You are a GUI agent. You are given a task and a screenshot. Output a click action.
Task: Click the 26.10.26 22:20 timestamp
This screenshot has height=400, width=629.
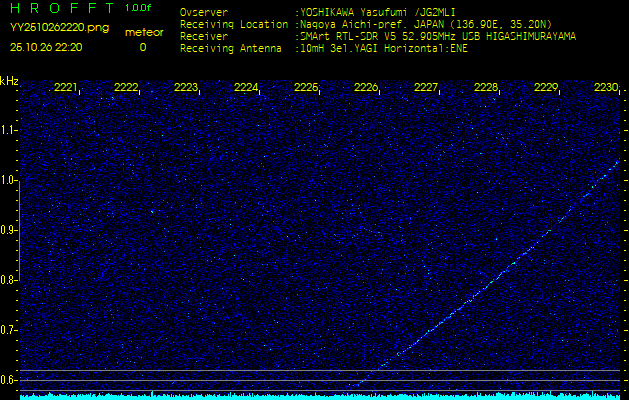pyautogui.click(x=46, y=47)
